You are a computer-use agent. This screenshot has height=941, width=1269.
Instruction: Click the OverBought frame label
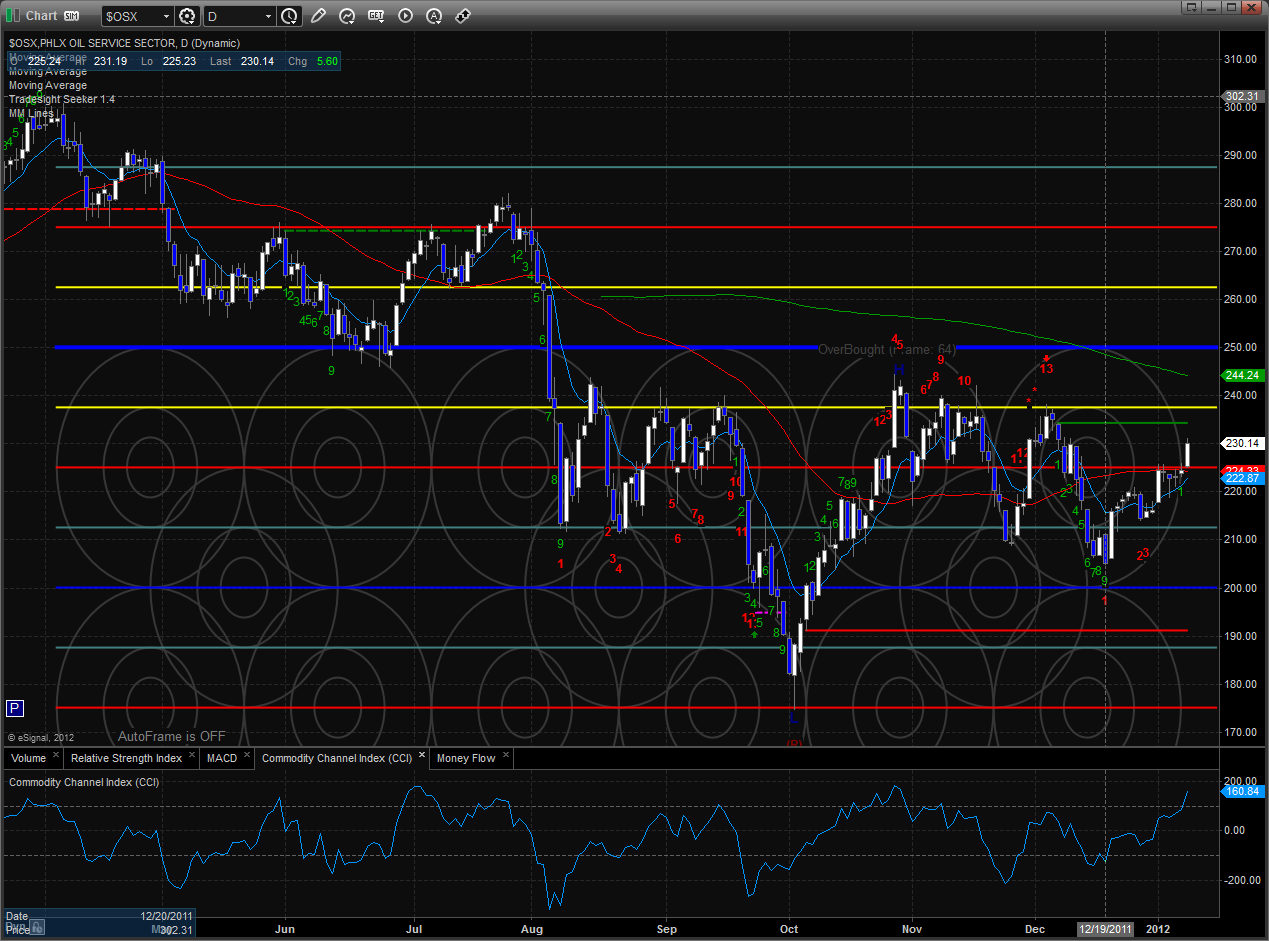(x=887, y=349)
